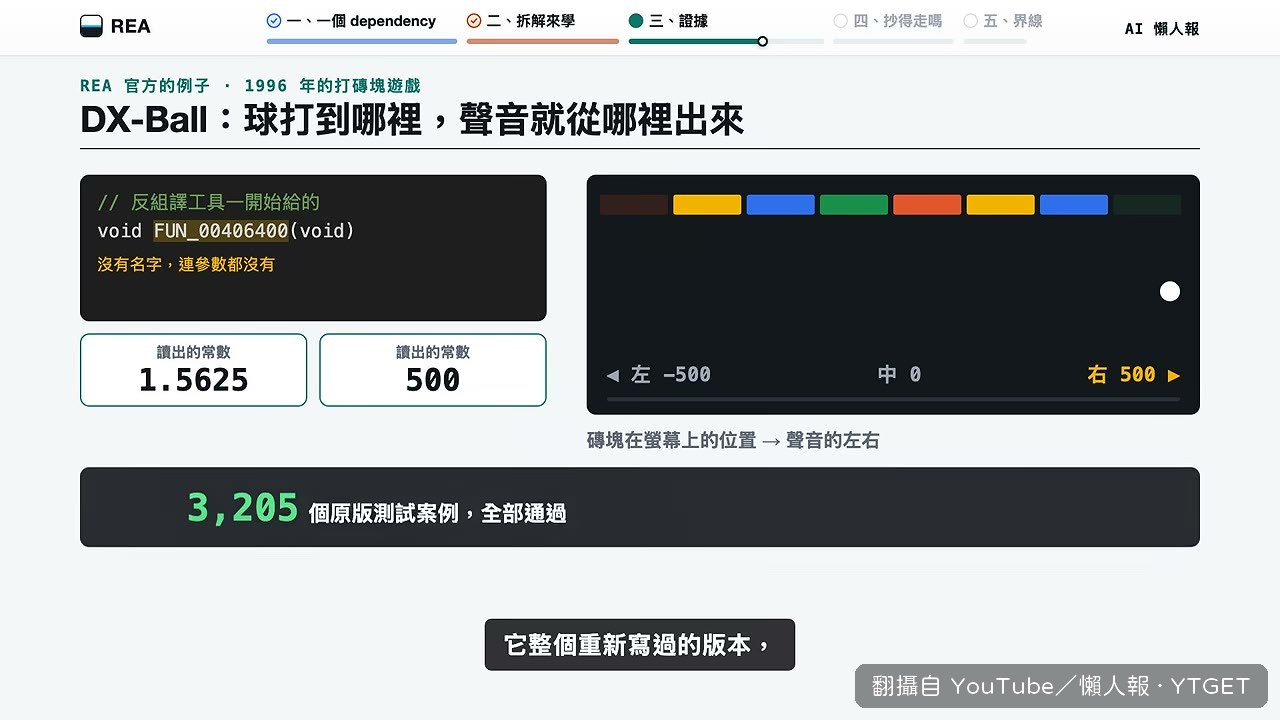This screenshot has height=720, width=1280.
Task: Click the green brick
Action: click(x=854, y=205)
